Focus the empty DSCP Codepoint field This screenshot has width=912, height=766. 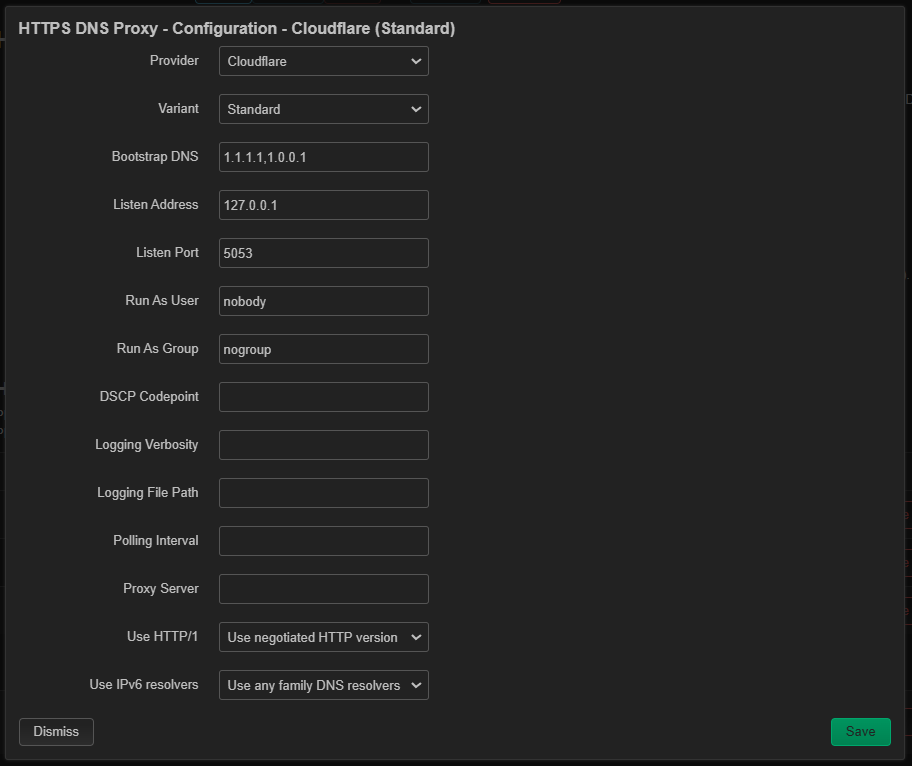tap(323, 397)
